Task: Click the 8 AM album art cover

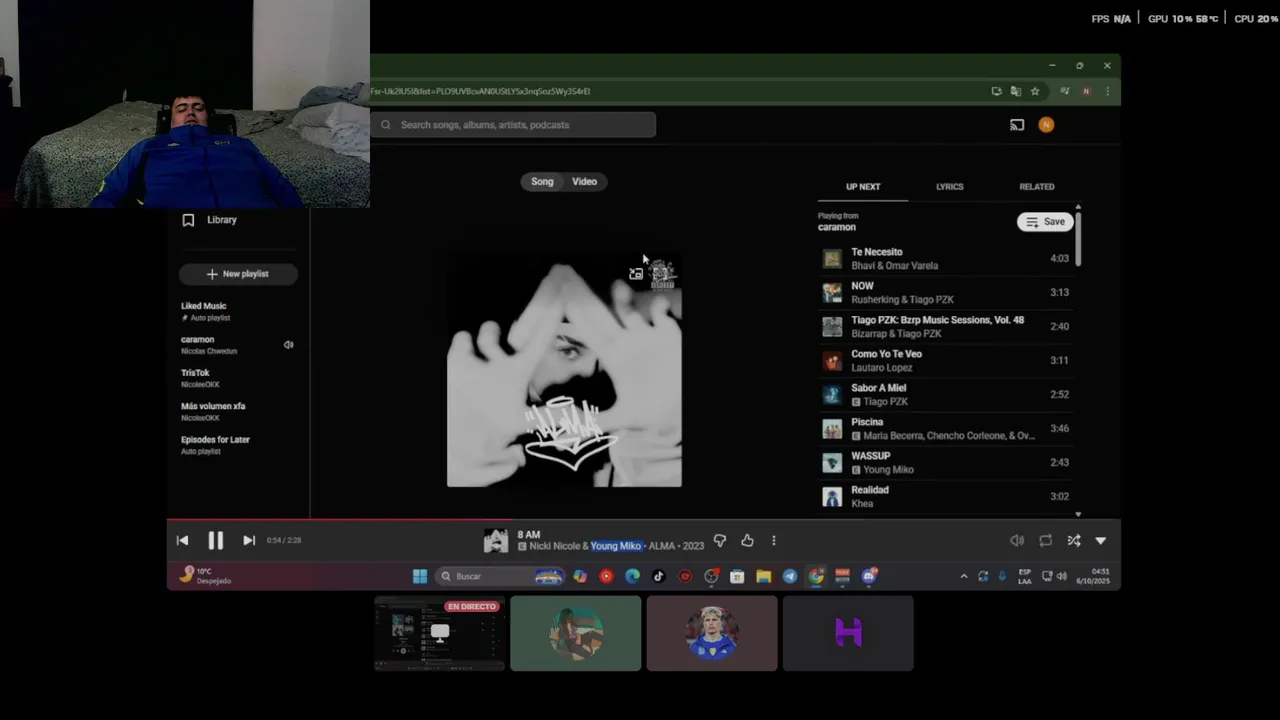Action: click(564, 370)
